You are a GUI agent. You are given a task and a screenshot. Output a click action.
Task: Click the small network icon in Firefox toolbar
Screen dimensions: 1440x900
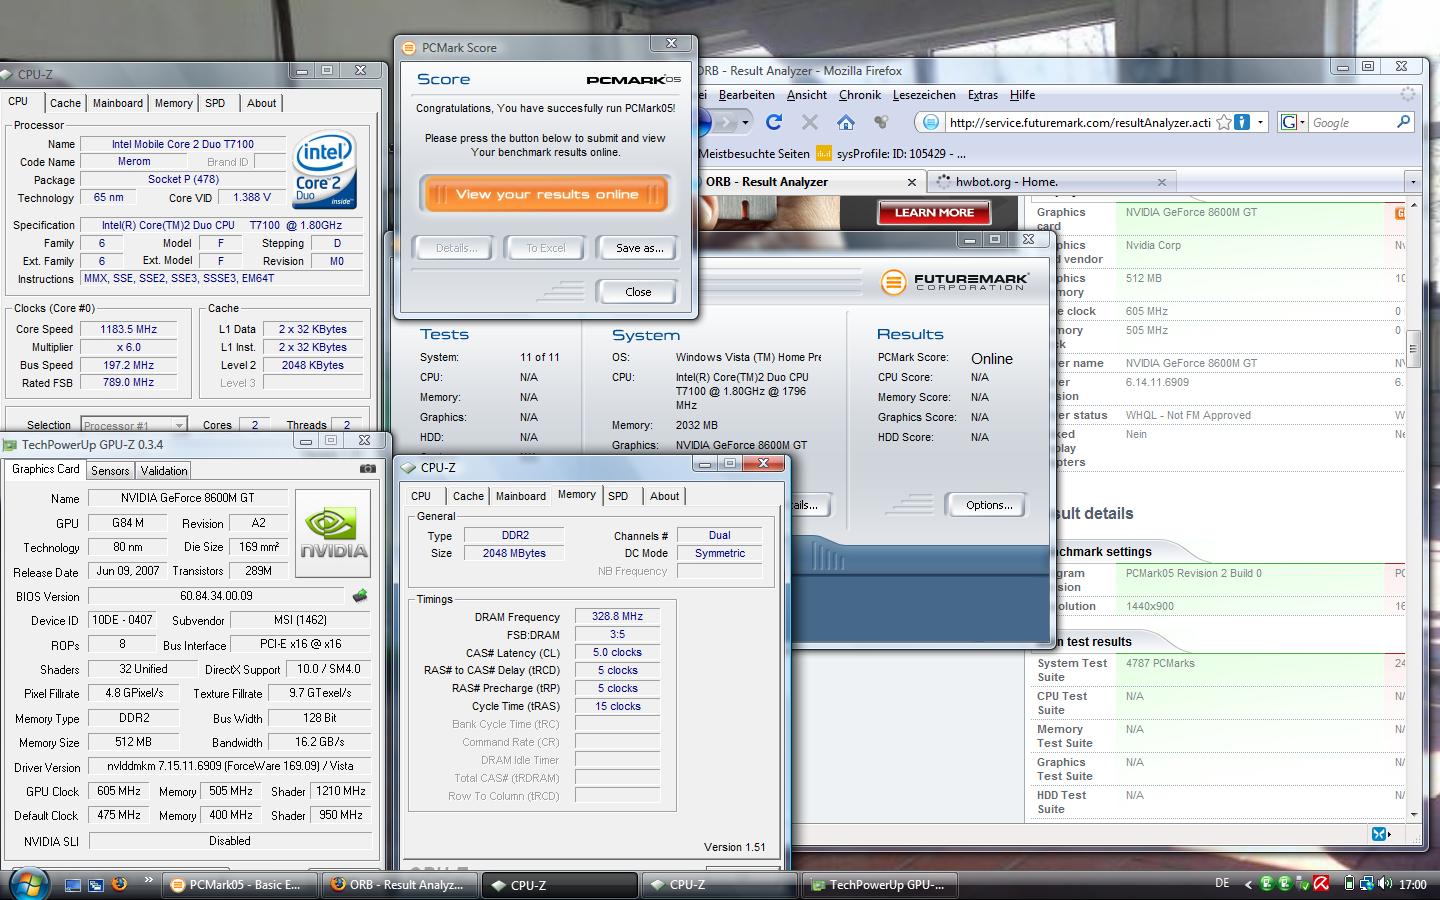point(881,122)
